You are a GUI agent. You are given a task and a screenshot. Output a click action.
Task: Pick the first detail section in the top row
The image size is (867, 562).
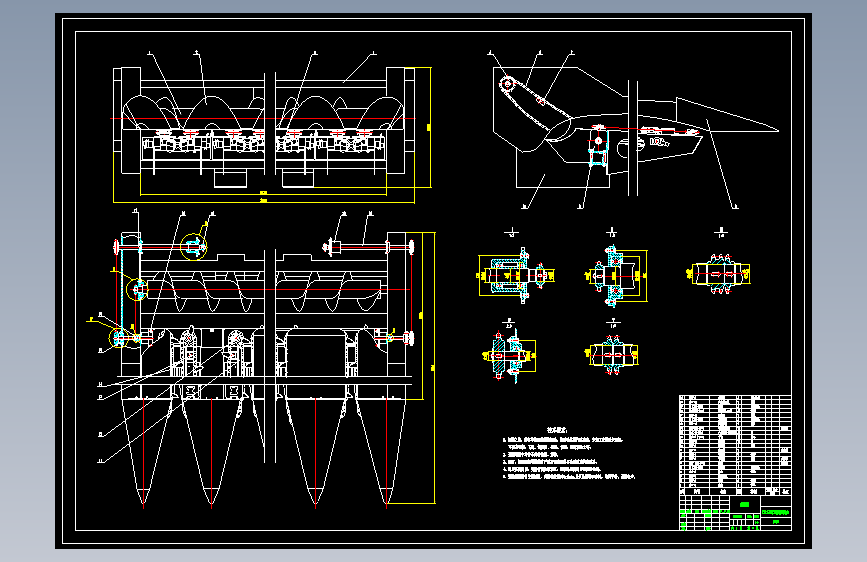(x=515, y=275)
